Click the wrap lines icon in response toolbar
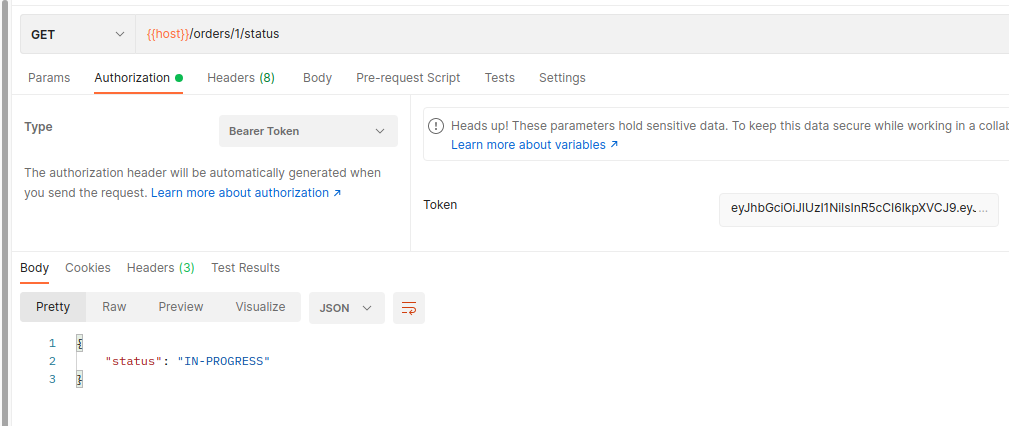Screen dimensions: 1009x426 (x=409, y=308)
